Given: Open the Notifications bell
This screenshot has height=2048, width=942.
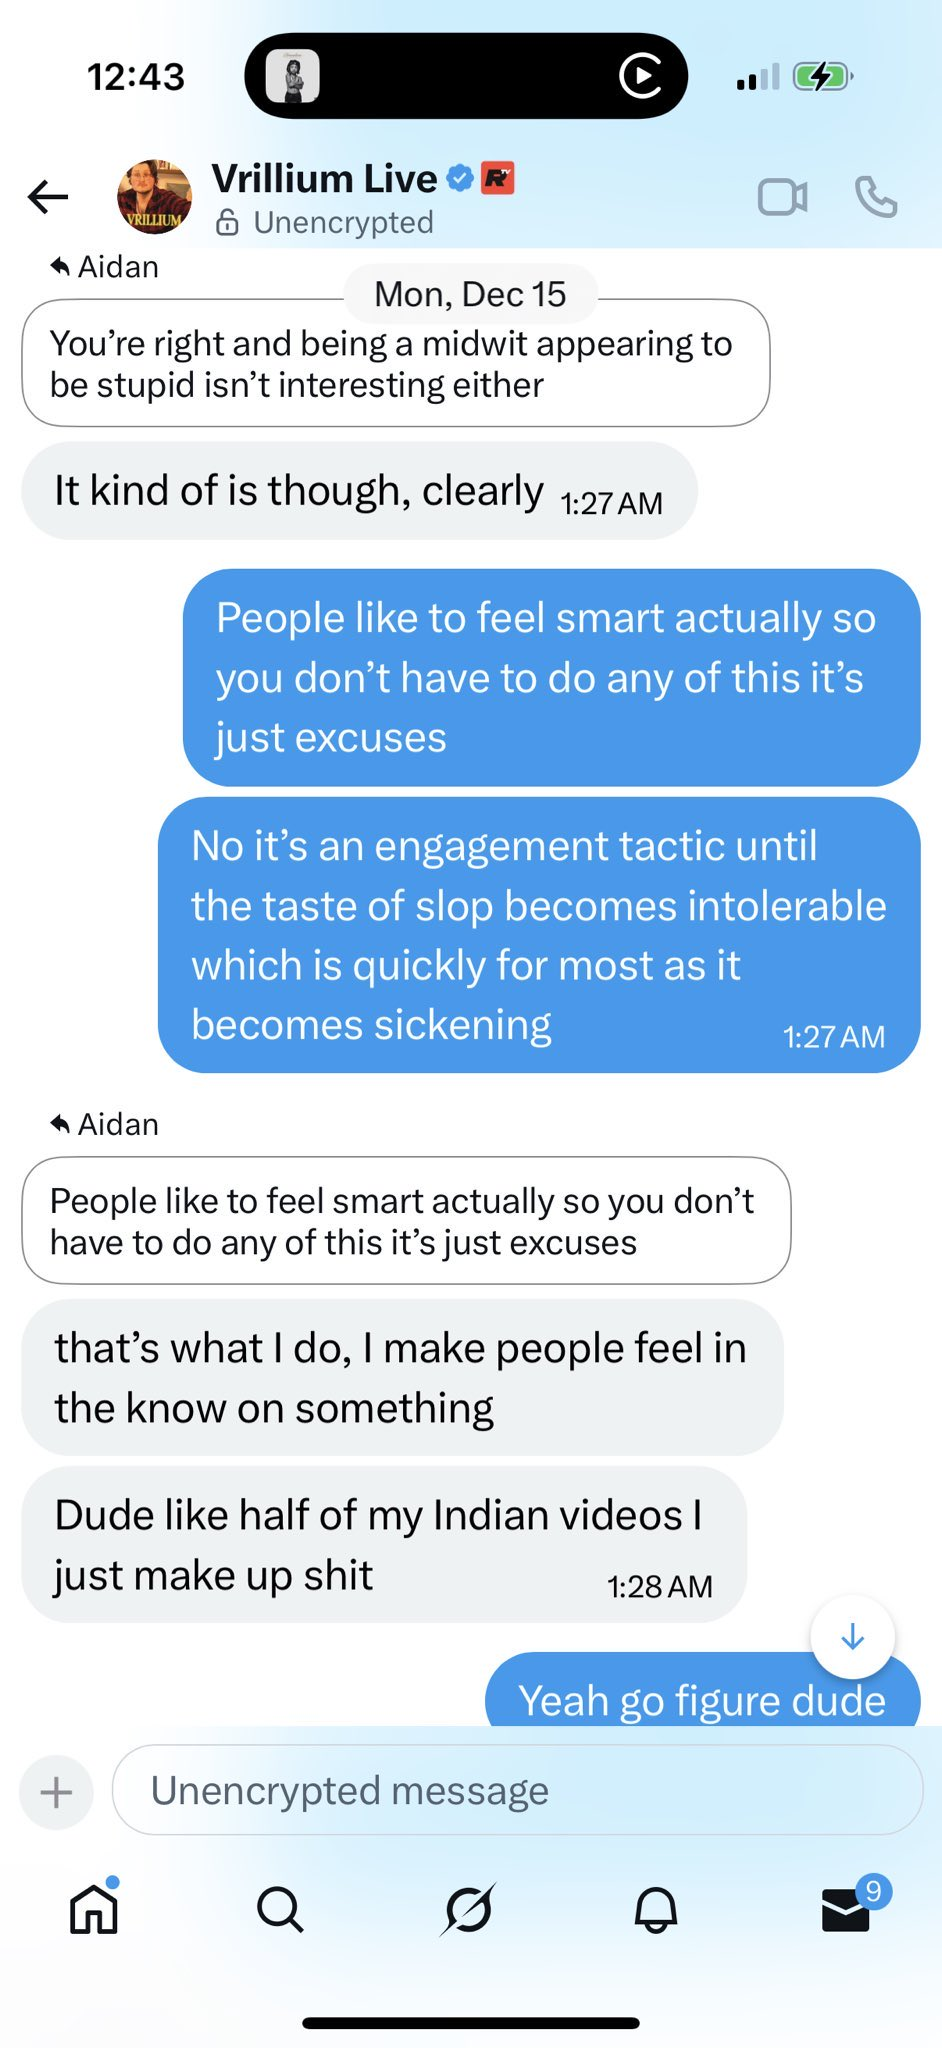Looking at the screenshot, I should (x=656, y=1909).
